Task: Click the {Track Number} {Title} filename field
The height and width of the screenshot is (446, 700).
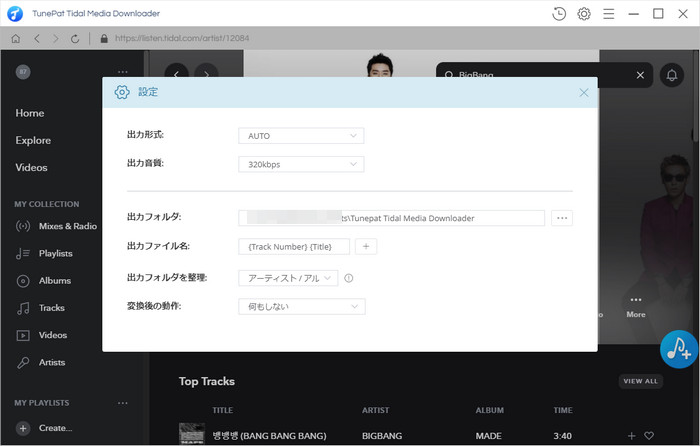Action: (x=294, y=246)
